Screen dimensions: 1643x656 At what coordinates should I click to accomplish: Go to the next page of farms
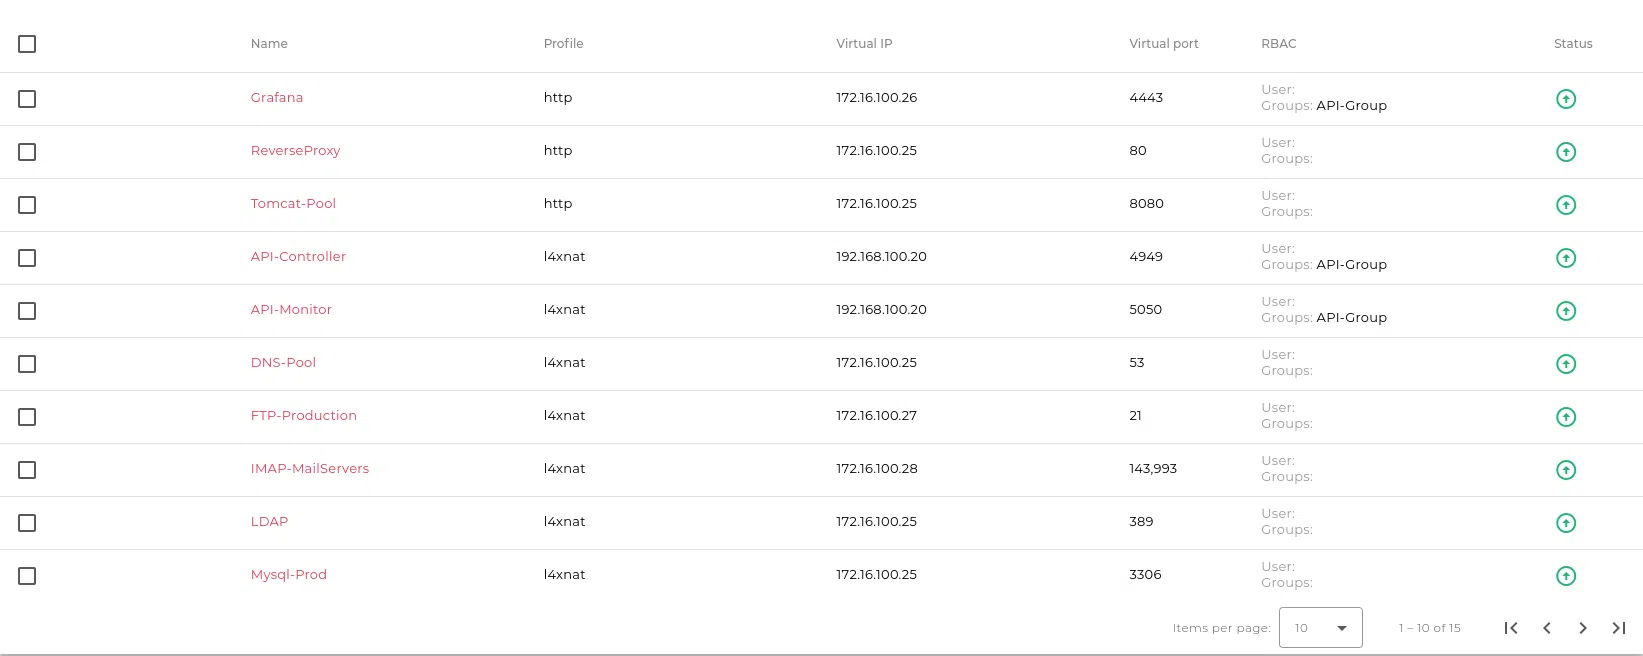click(x=1583, y=628)
